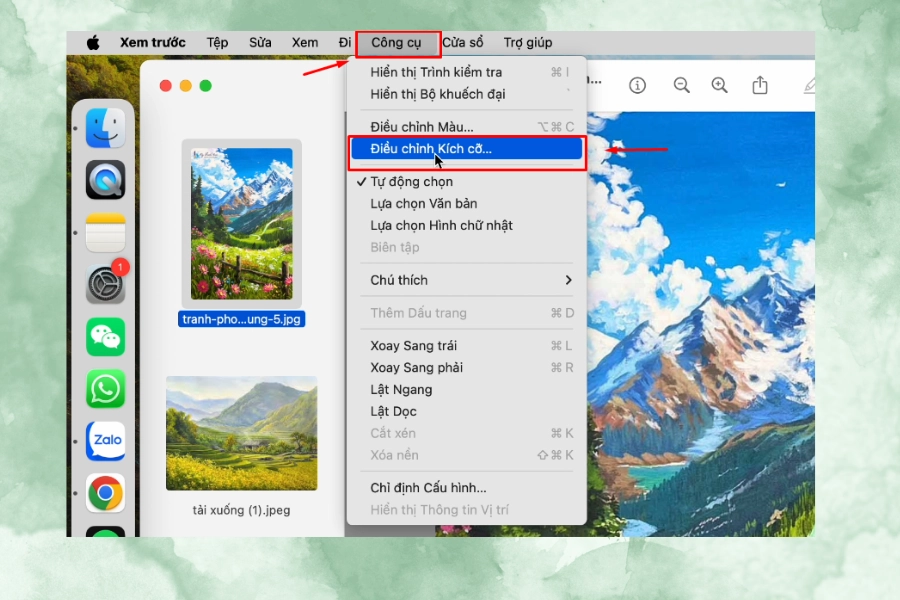Choose Xoay Sang phải

(467, 367)
